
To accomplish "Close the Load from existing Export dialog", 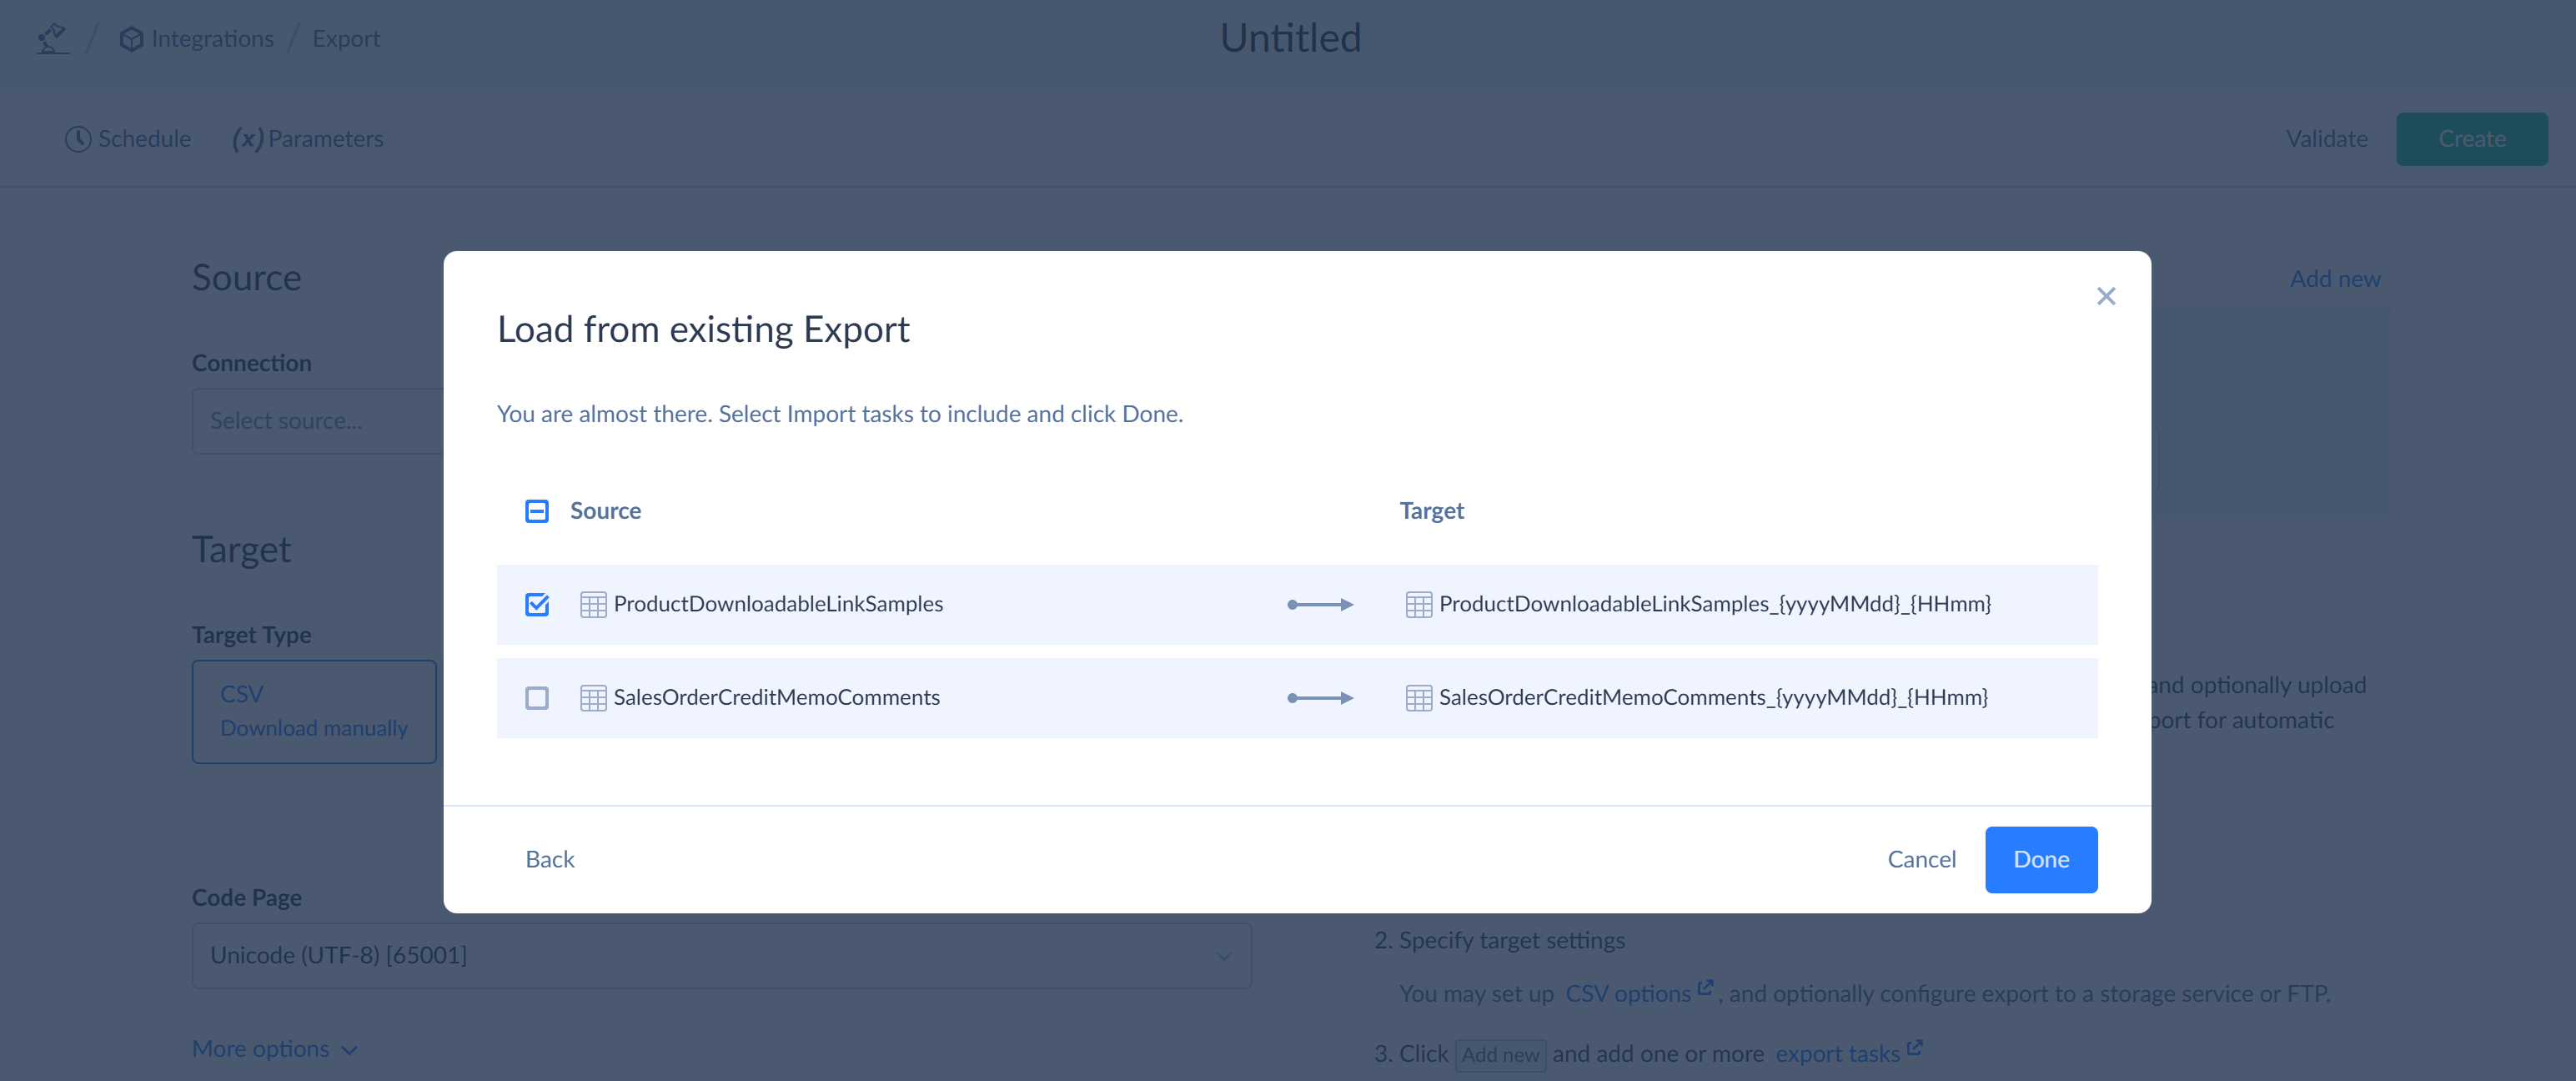I will 2105,296.
